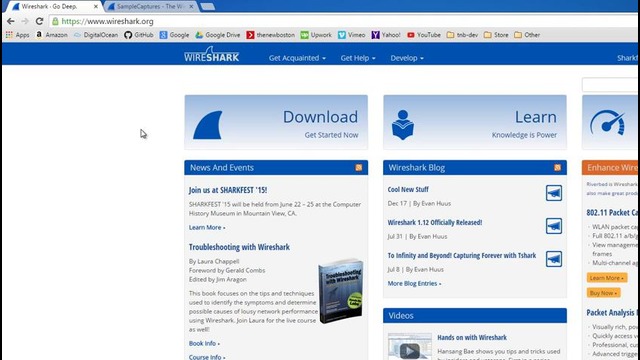Click the Book Info link
Viewport: 640px width, 360px height.
[x=204, y=343]
